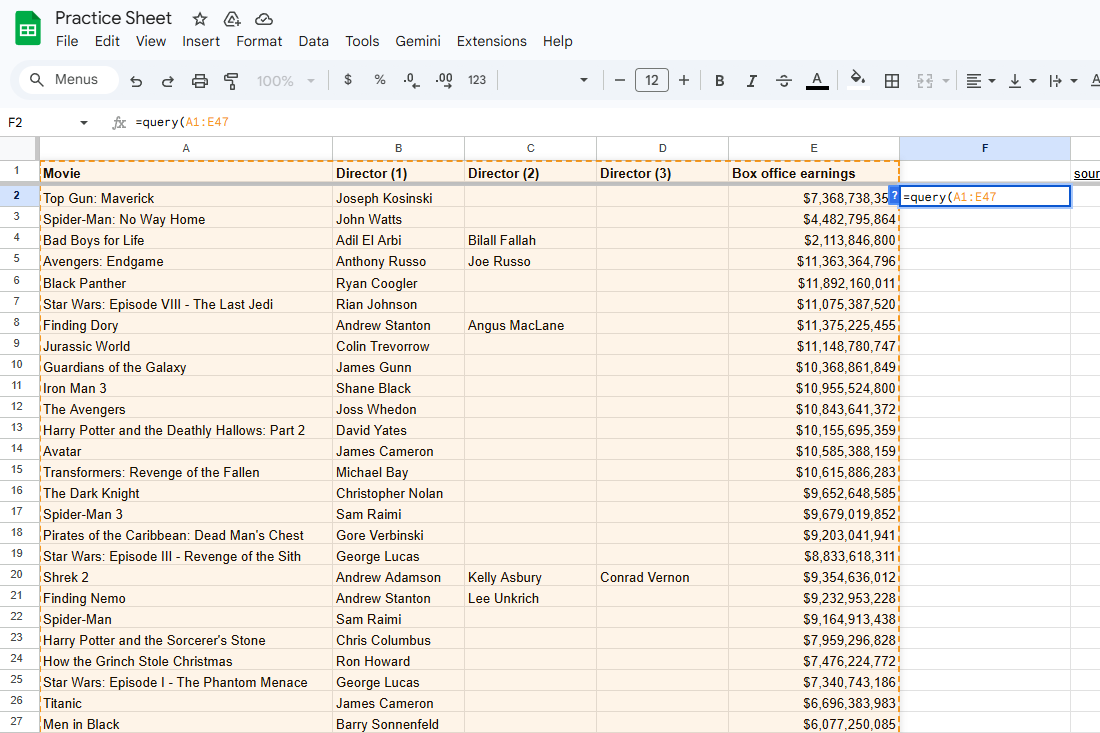
Task: Toggle bold formatting
Action: tap(719, 79)
